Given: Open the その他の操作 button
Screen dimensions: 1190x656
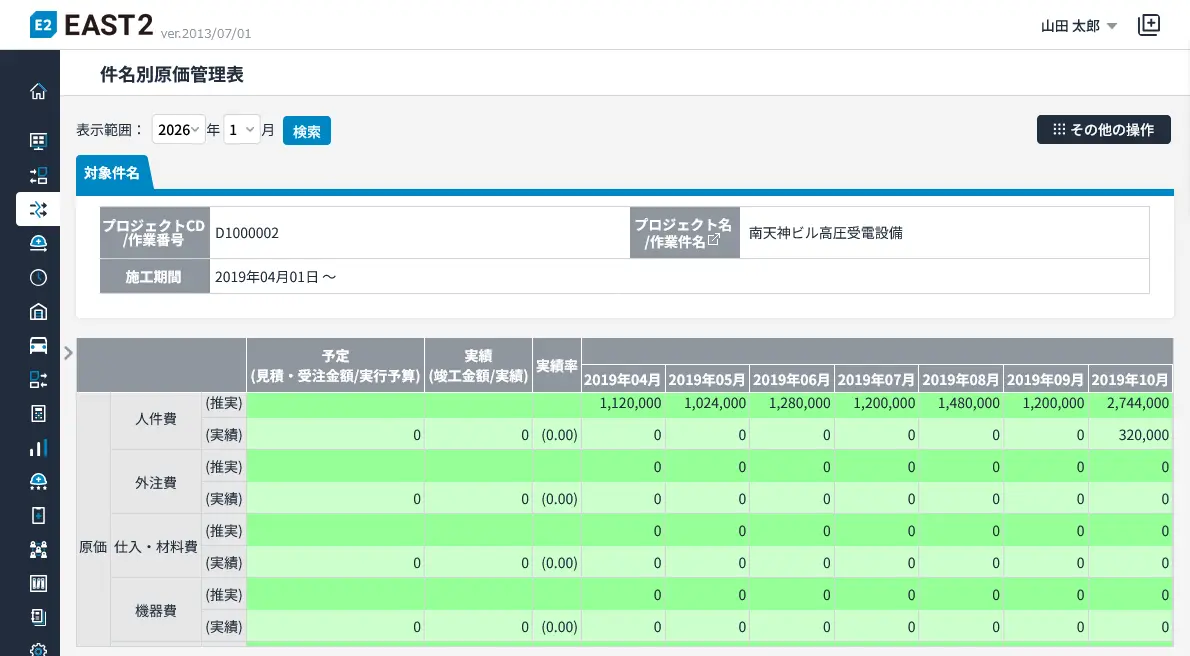Looking at the screenshot, I should 1103,130.
